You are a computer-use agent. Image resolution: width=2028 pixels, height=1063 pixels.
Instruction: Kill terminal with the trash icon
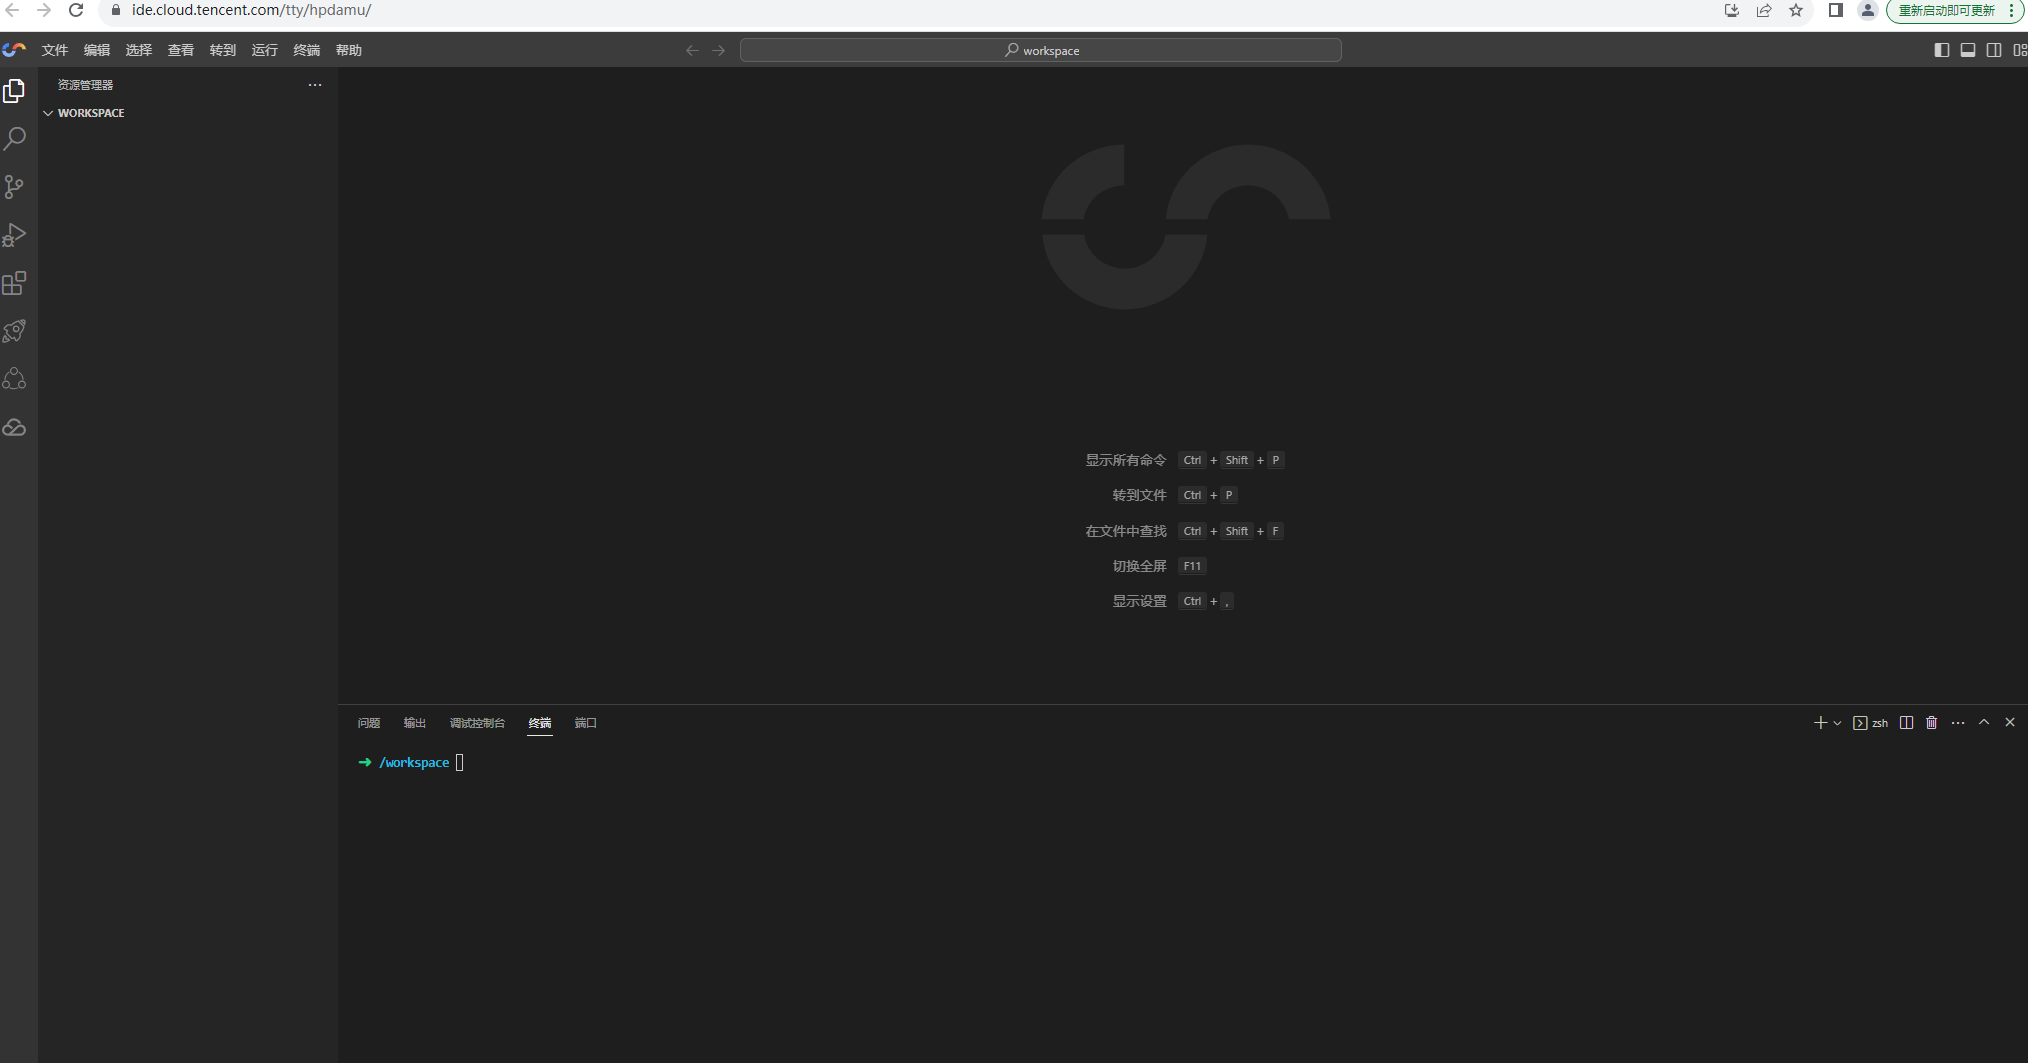pos(1932,723)
